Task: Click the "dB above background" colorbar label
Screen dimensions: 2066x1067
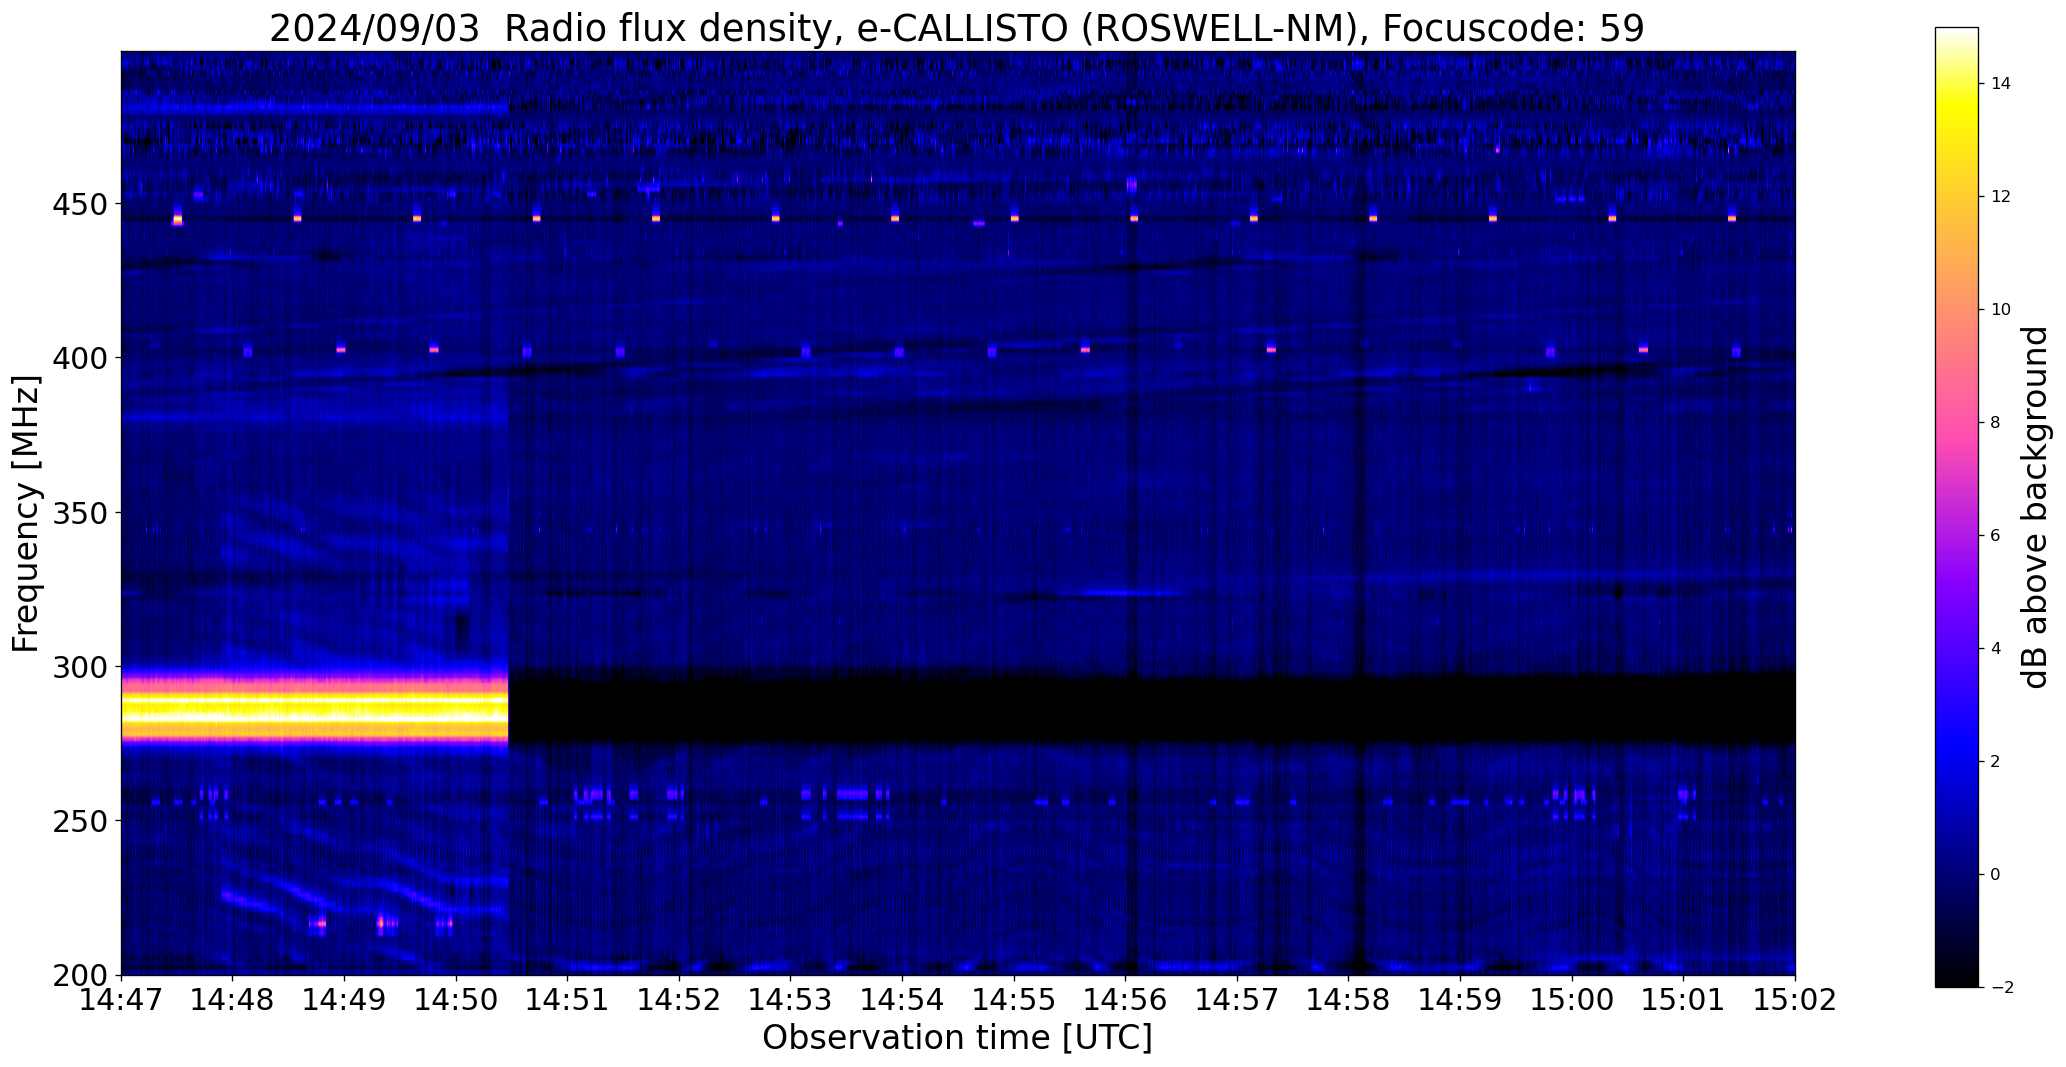Action: (2035, 508)
